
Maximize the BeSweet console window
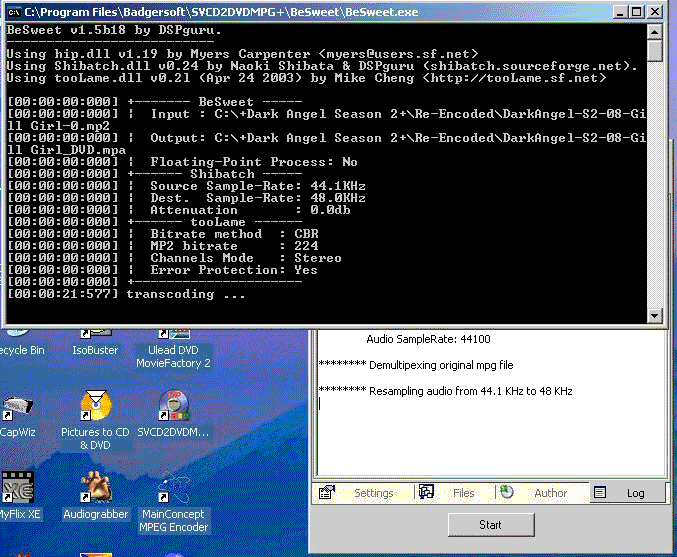(x=636, y=12)
